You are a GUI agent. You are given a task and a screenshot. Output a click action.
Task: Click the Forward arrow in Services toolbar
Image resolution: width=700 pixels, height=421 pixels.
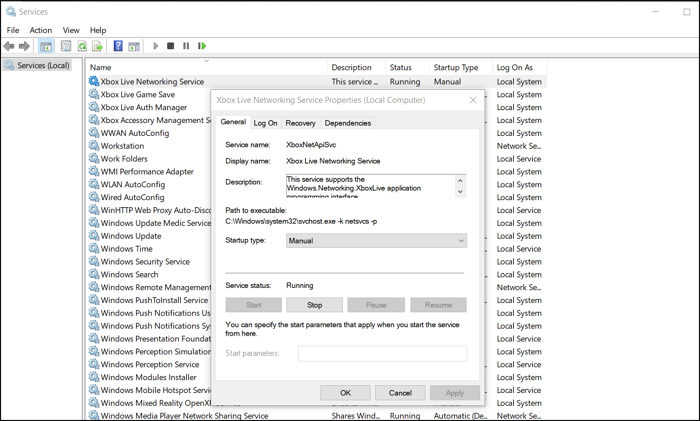[25, 46]
